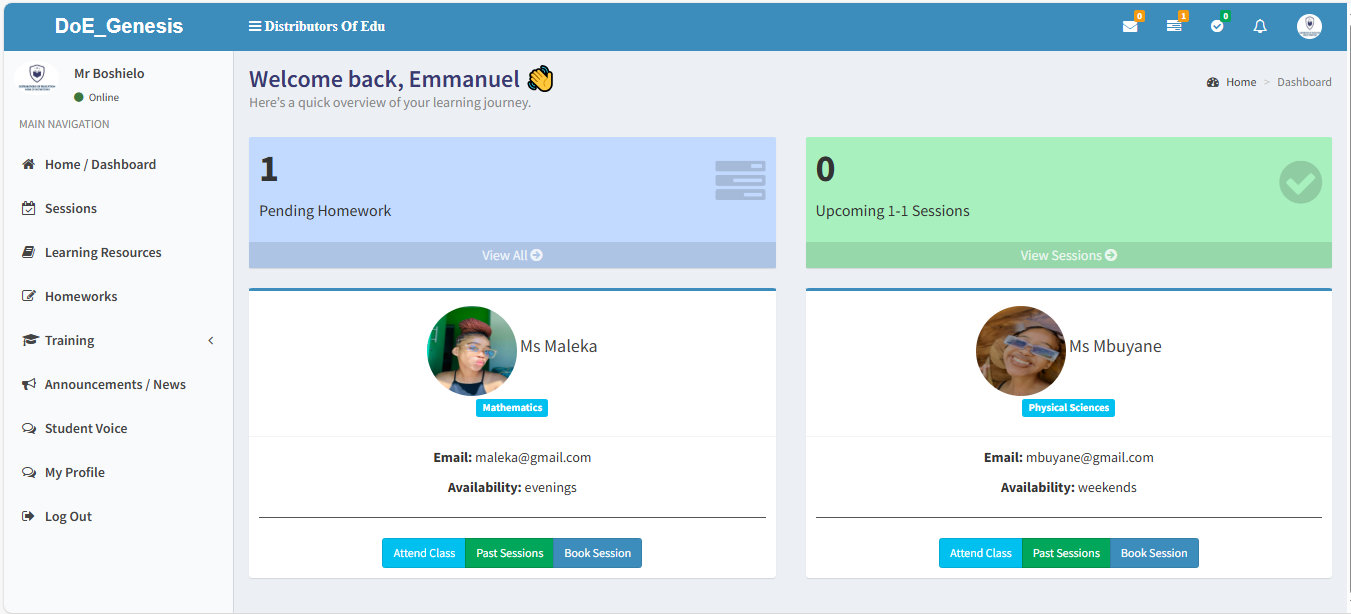Click Book Session for Ms Mbuyane
Screen dimensions: 1351x614
click(x=1154, y=553)
